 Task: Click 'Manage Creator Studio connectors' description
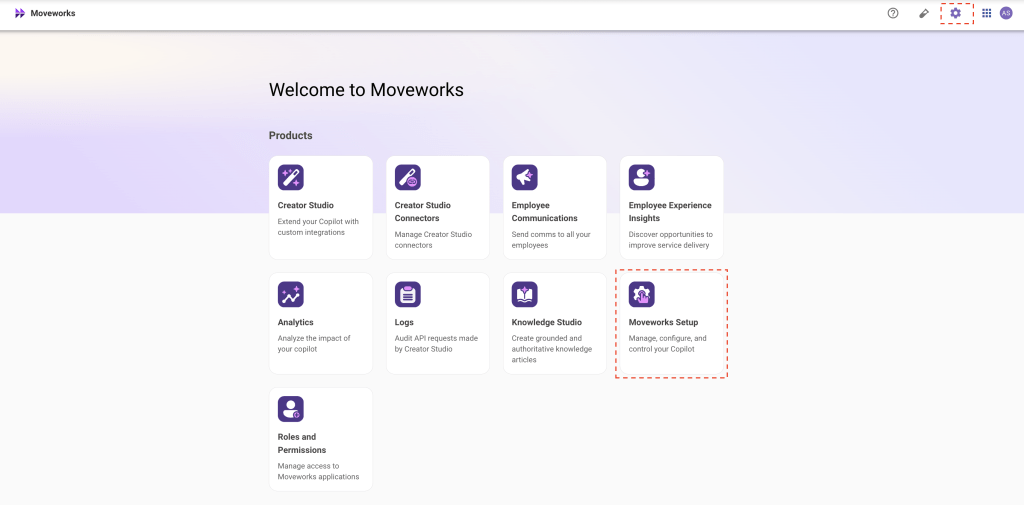[433, 240]
